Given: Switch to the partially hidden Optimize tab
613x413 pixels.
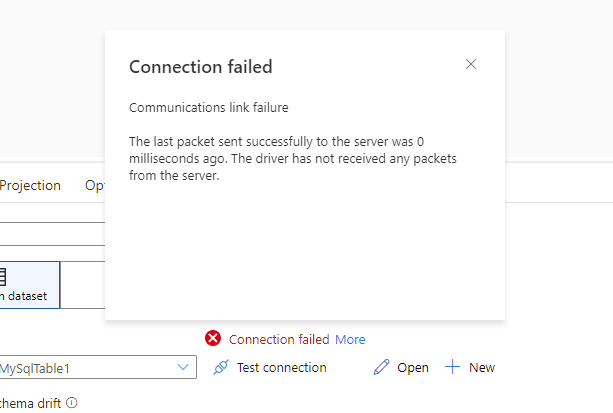Looking at the screenshot, I should click(95, 185).
